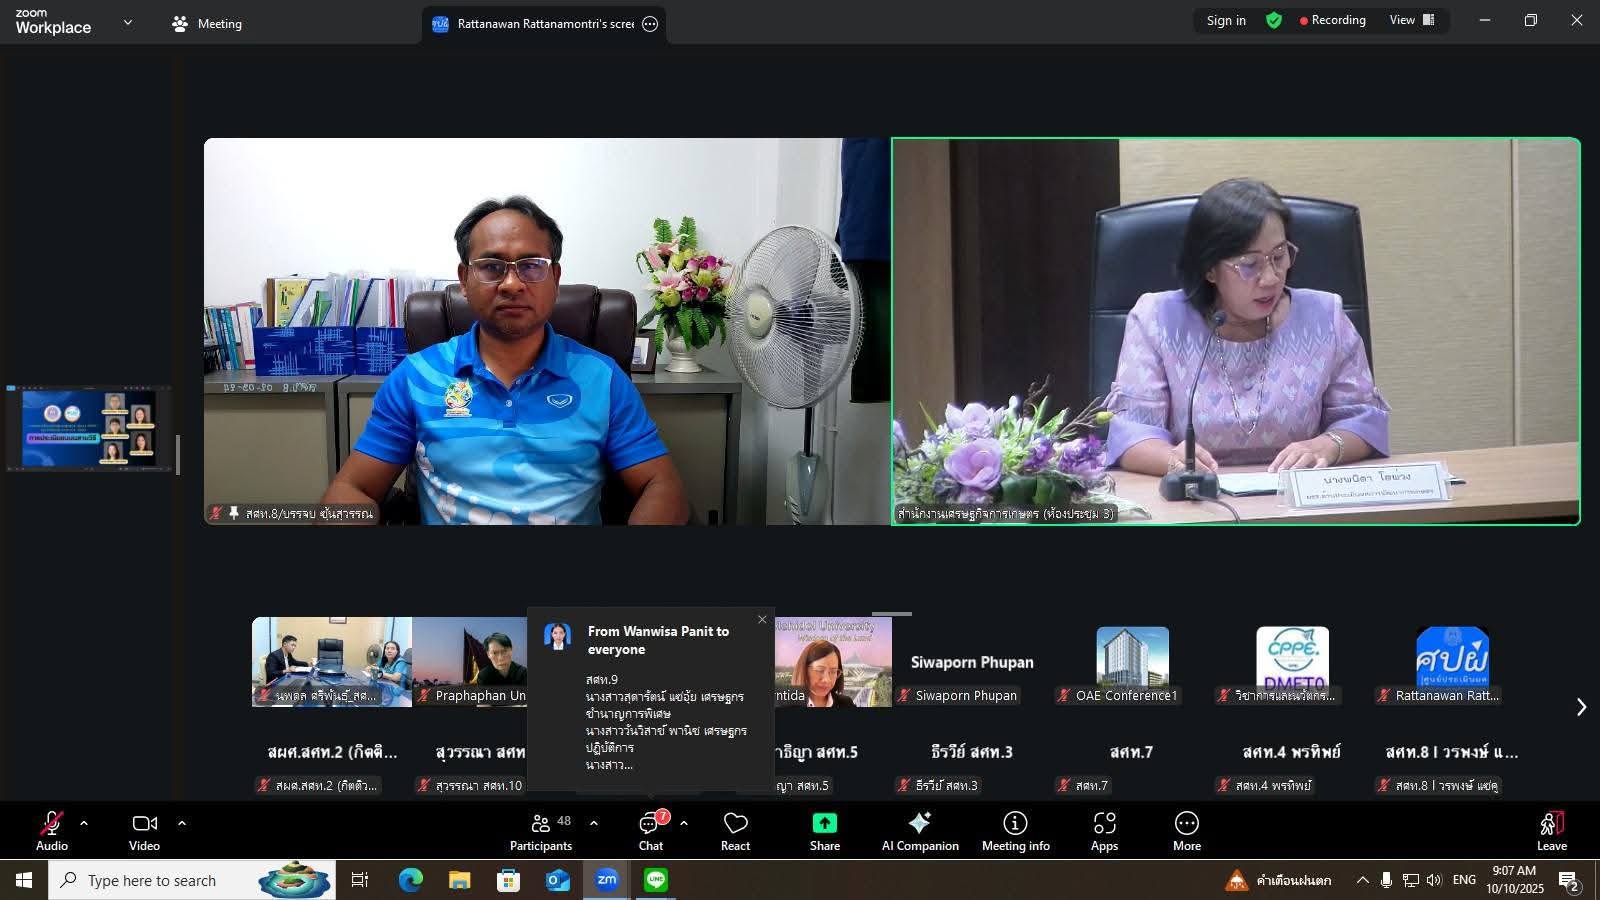This screenshot has height=900, width=1600.
Task: Leave the meeting
Action: pyautogui.click(x=1551, y=831)
